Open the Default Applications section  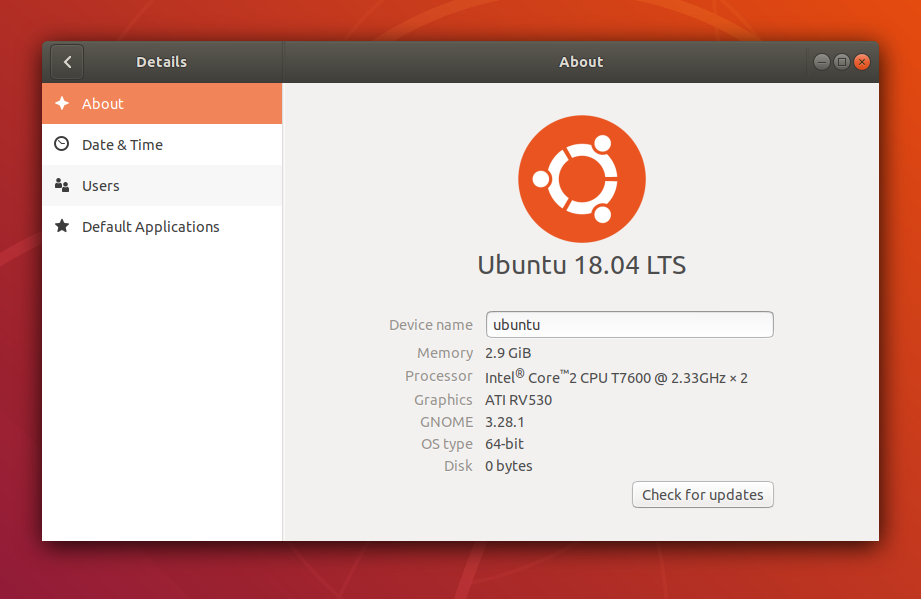[x=162, y=227]
